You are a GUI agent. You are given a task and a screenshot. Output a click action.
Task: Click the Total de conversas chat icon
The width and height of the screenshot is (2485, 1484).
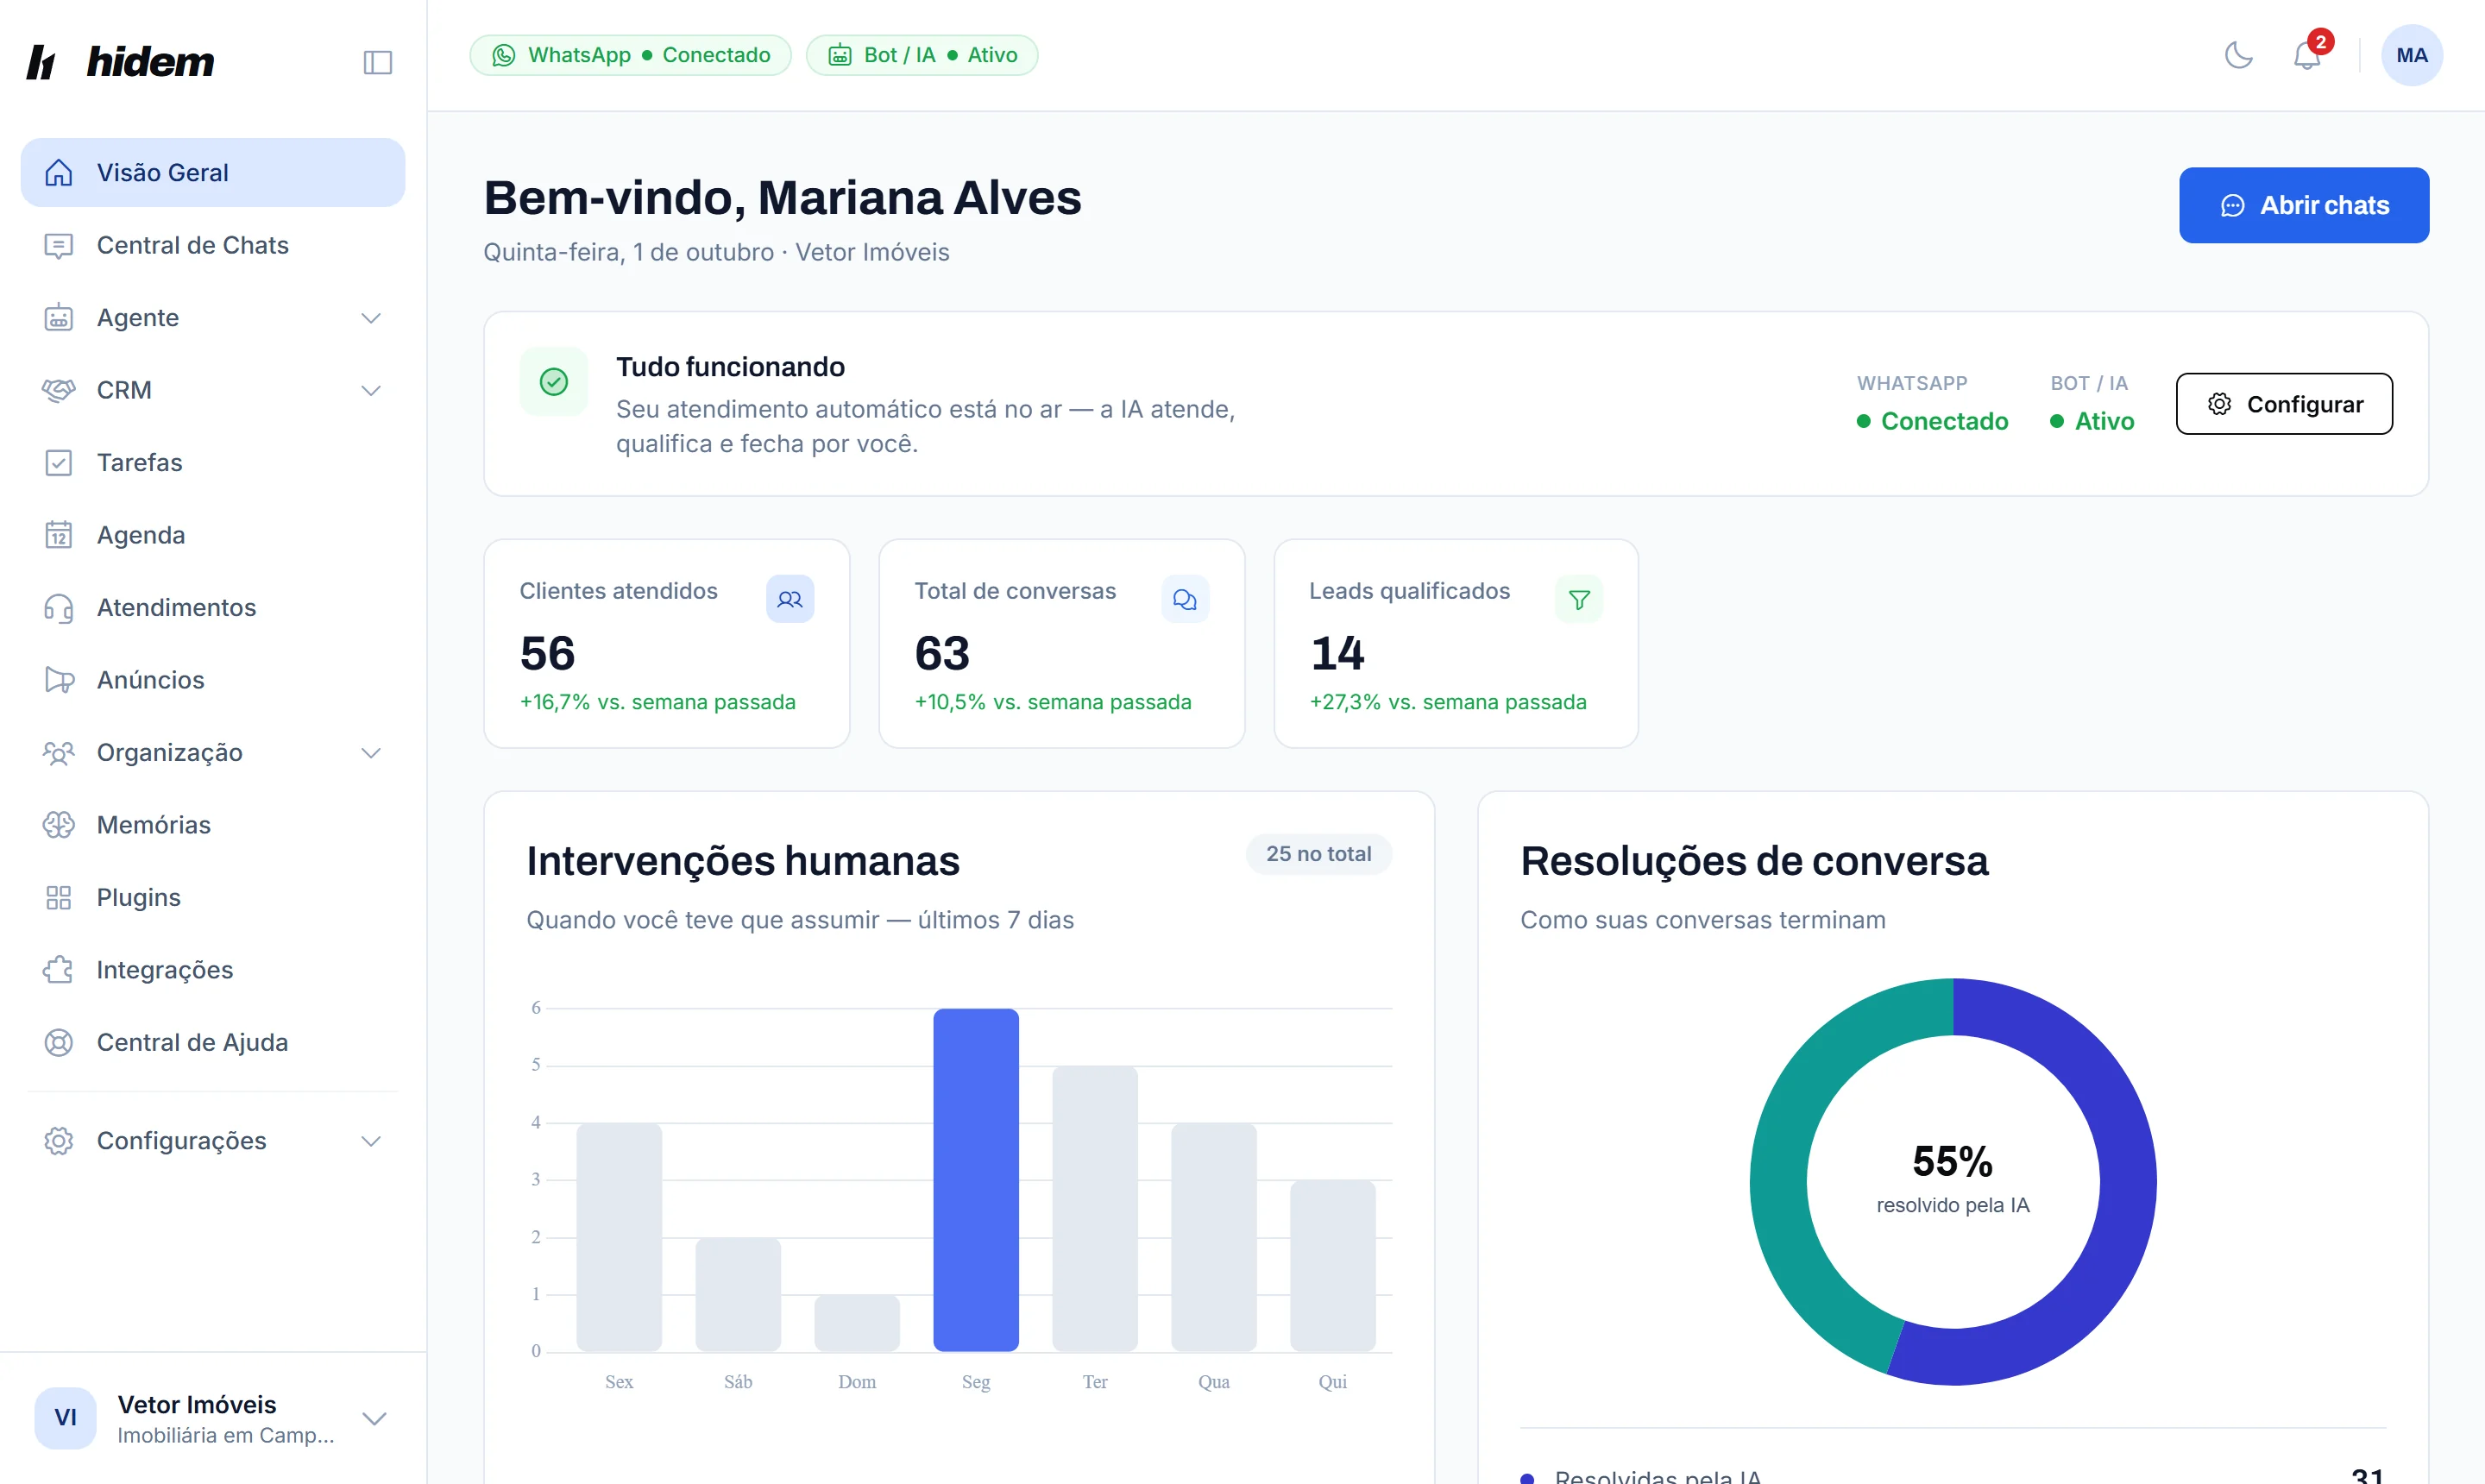point(1185,599)
